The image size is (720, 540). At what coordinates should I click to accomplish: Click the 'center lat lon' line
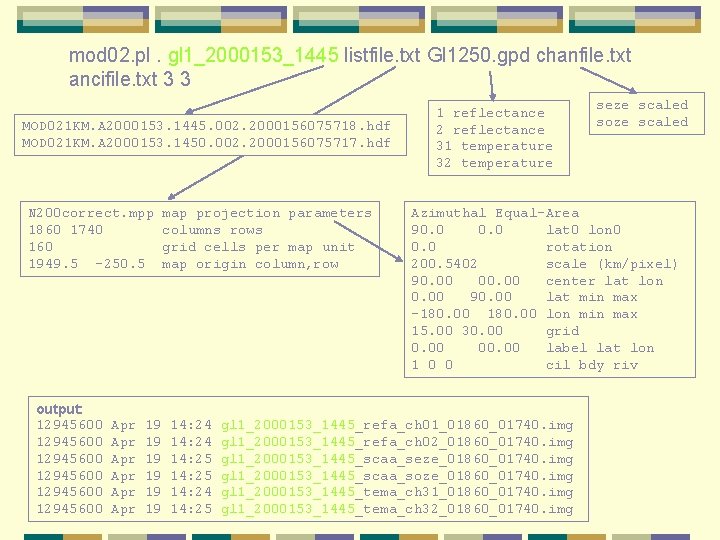pyautogui.click(x=537, y=281)
